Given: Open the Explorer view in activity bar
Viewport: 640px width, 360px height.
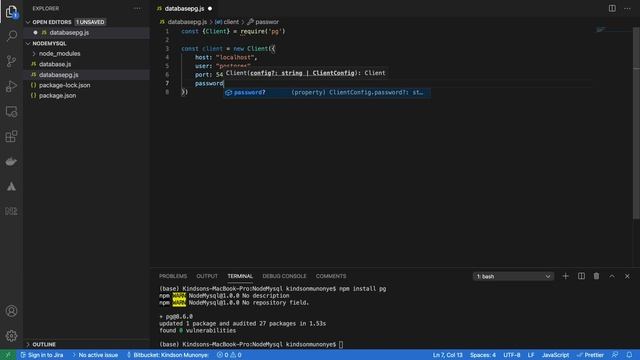Looking at the screenshot, I should 11,12.
